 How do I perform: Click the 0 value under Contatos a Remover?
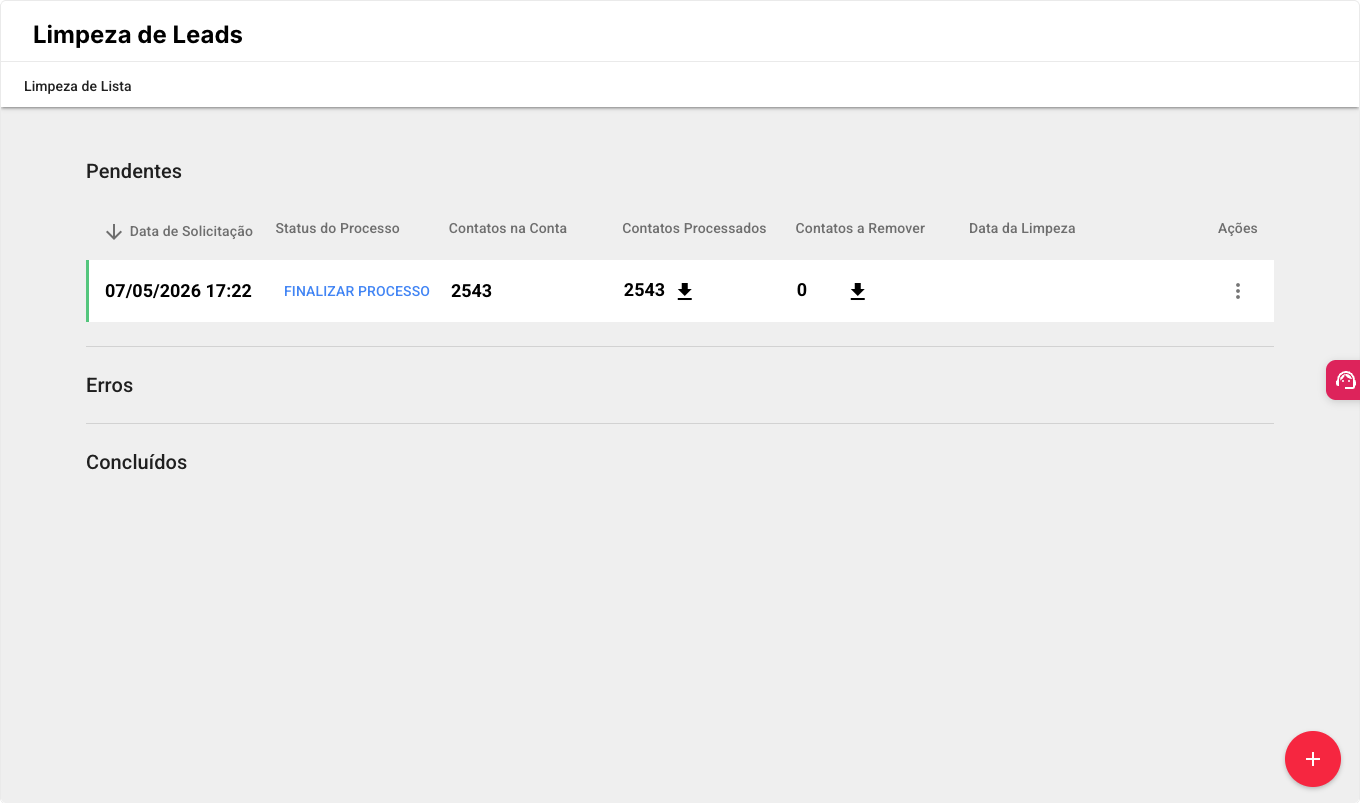click(802, 290)
